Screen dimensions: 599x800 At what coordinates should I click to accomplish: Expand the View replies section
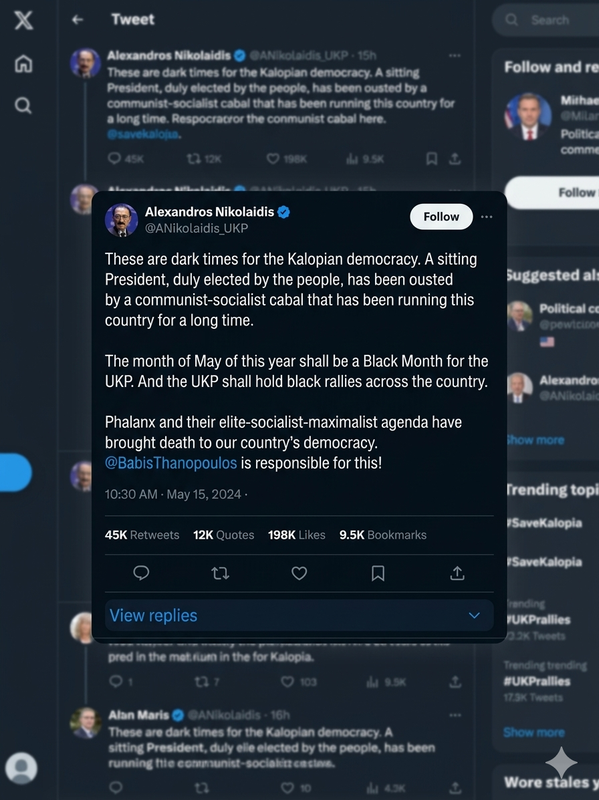click(x=299, y=615)
